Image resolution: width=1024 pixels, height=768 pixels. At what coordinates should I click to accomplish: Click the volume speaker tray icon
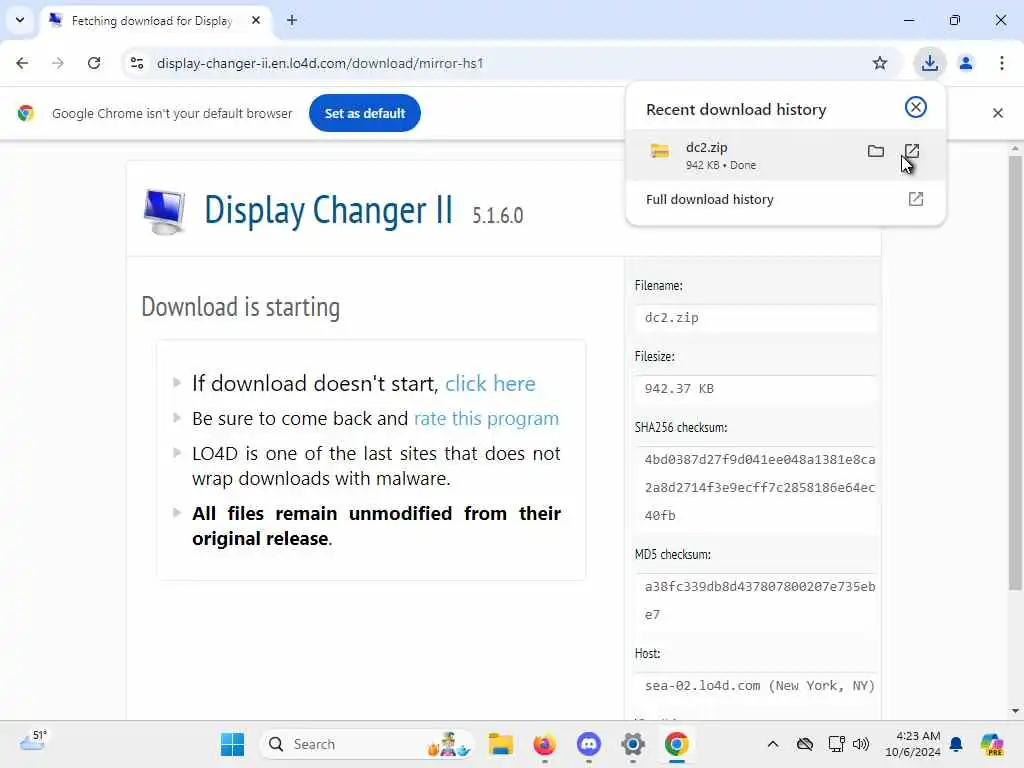pos(861,744)
